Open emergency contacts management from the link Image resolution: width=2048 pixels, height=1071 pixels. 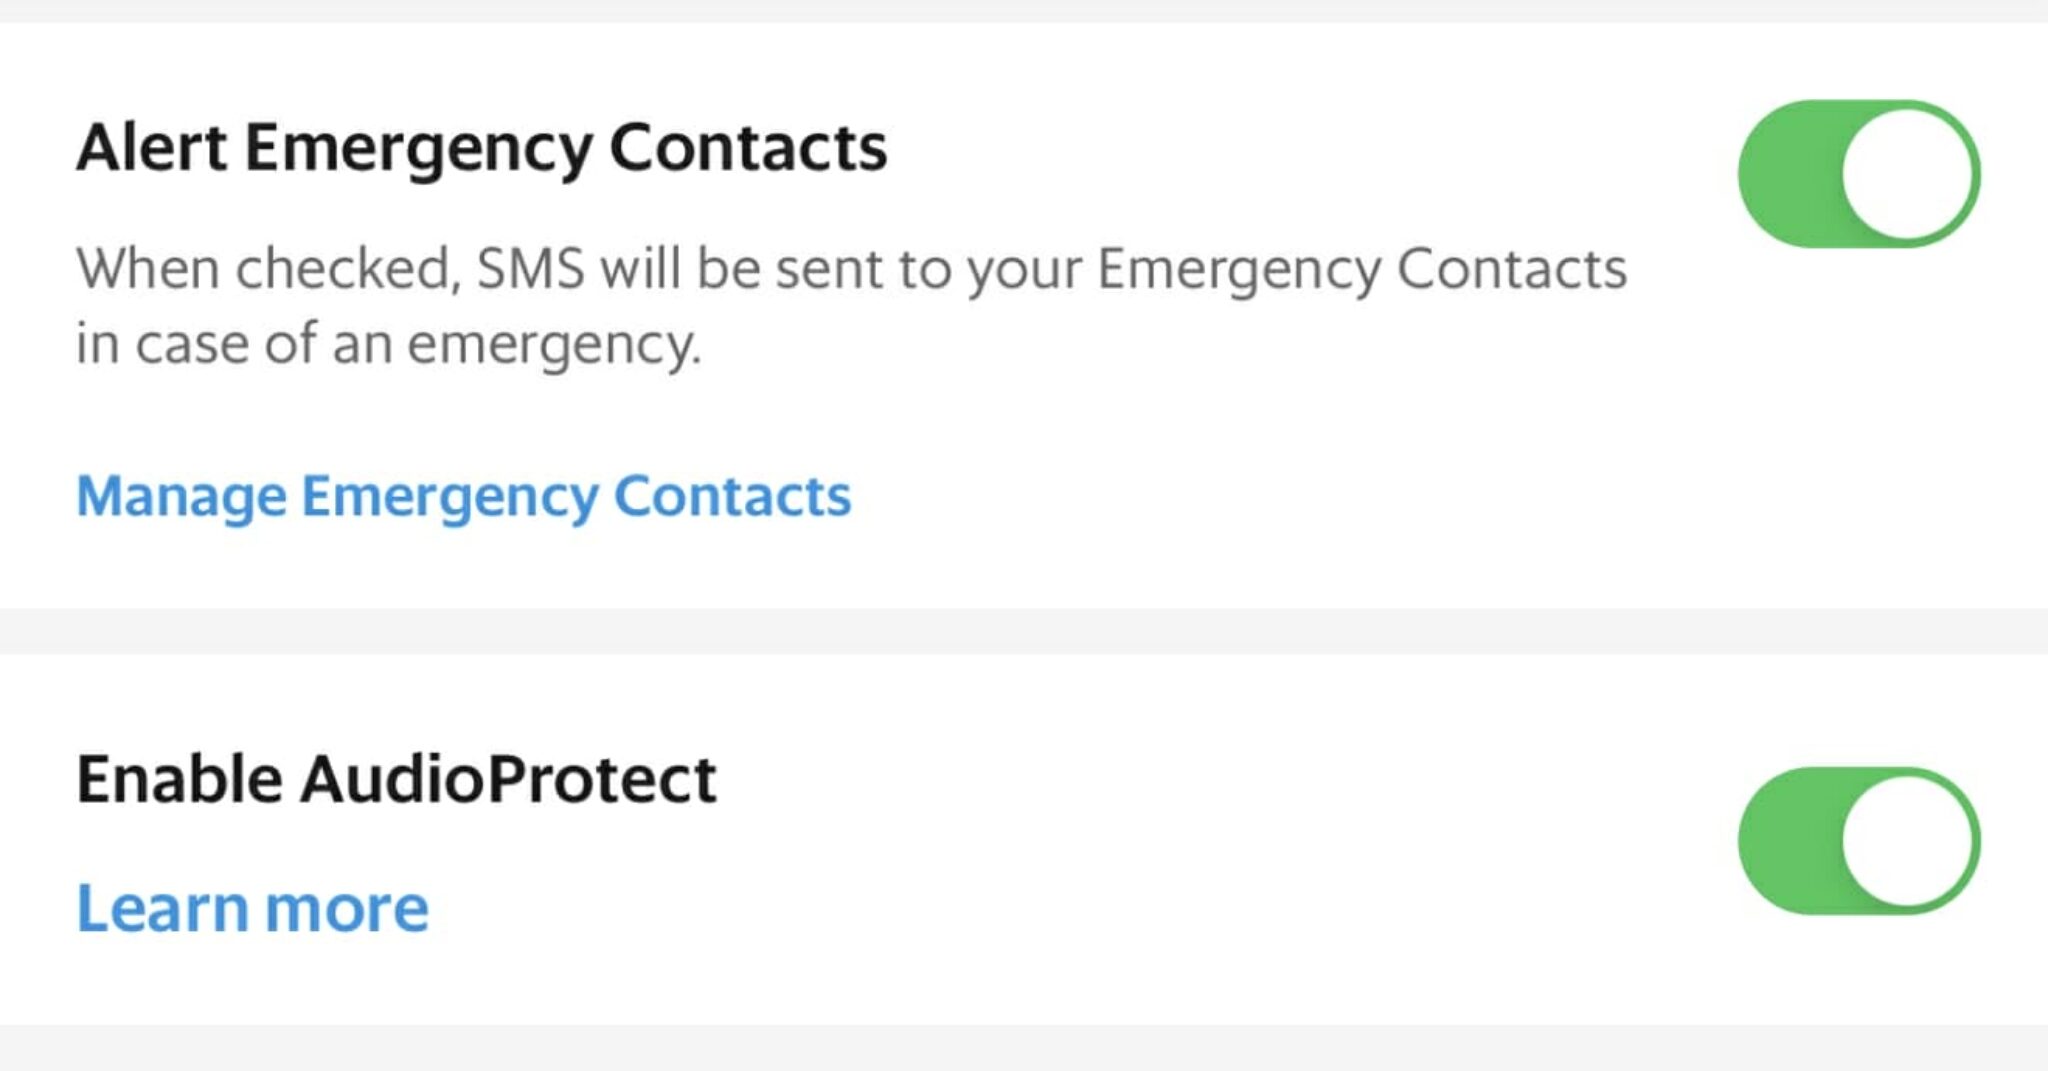click(463, 495)
